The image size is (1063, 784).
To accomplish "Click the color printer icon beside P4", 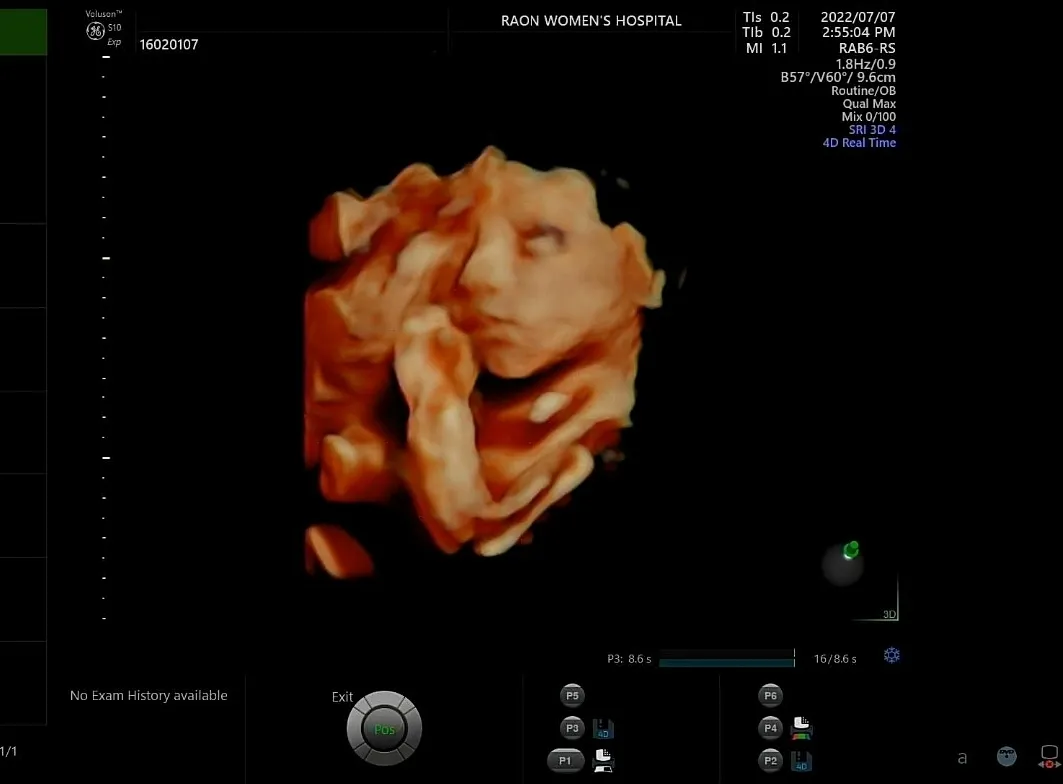I will pos(801,728).
